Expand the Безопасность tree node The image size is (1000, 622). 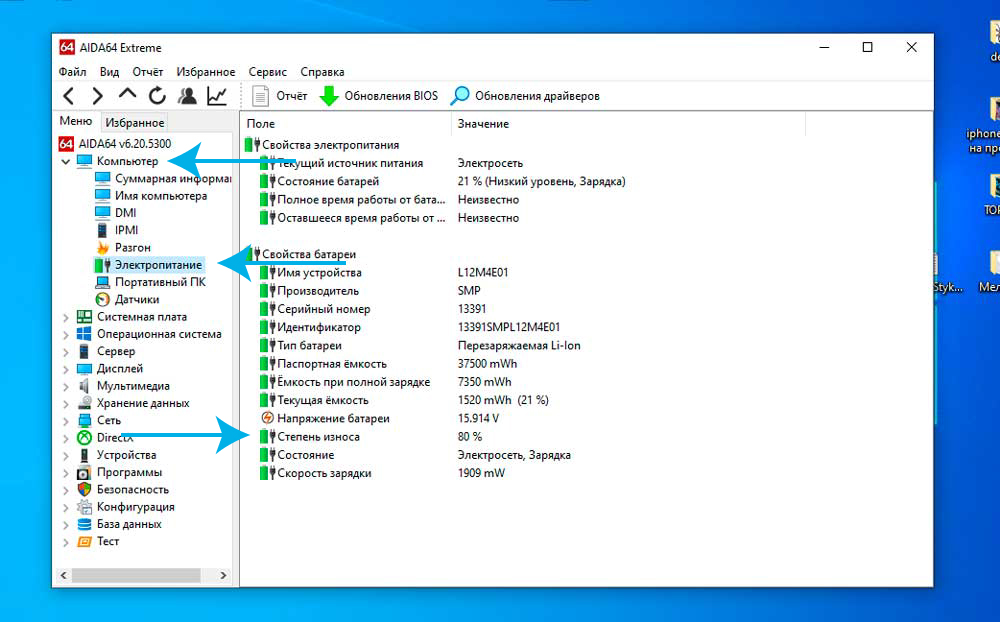(x=66, y=490)
